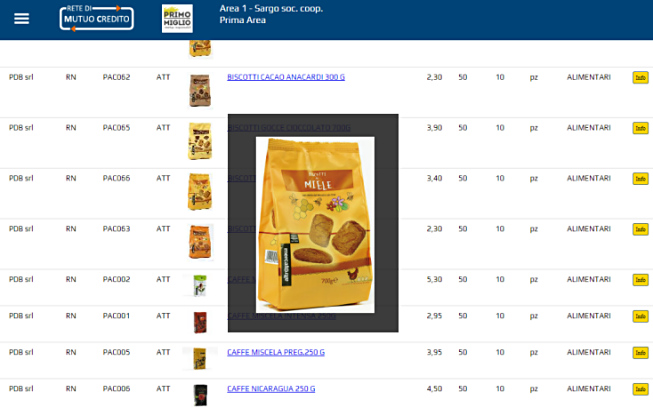This screenshot has height=408, width=653.
Task: Open the hamburger navigation menu
Action: (x=21, y=19)
